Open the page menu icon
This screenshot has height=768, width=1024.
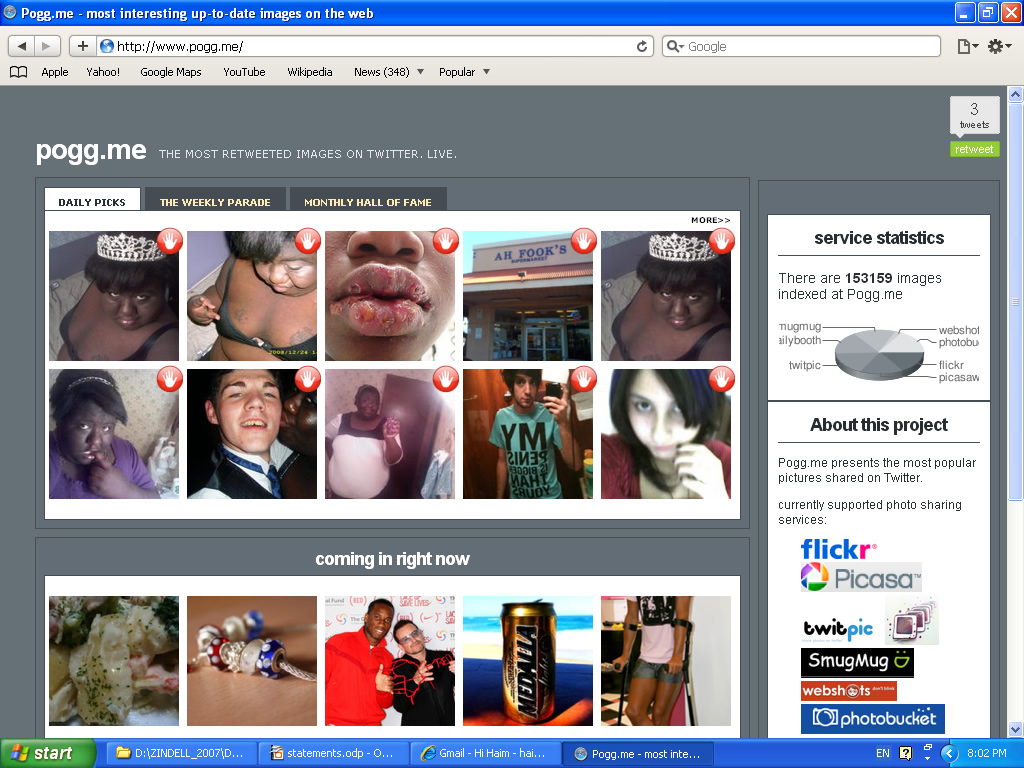pyautogui.click(x=967, y=46)
